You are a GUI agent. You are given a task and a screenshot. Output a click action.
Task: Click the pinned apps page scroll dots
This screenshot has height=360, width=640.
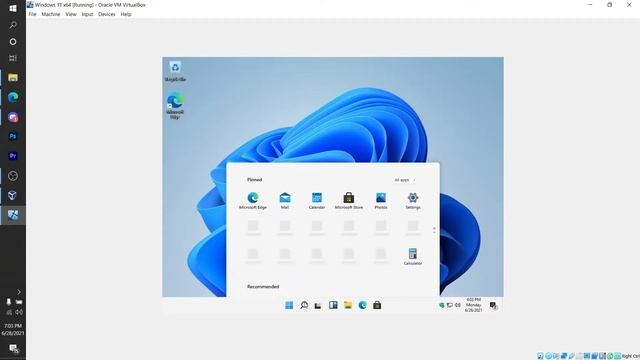434,231
